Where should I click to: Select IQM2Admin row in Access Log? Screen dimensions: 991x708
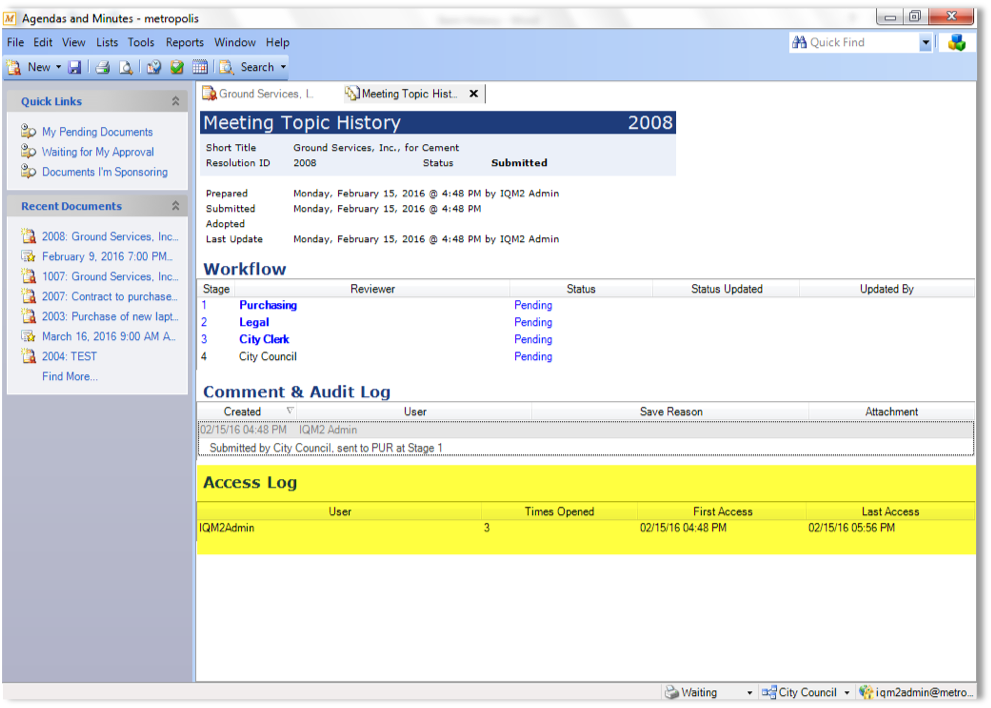click(585, 528)
